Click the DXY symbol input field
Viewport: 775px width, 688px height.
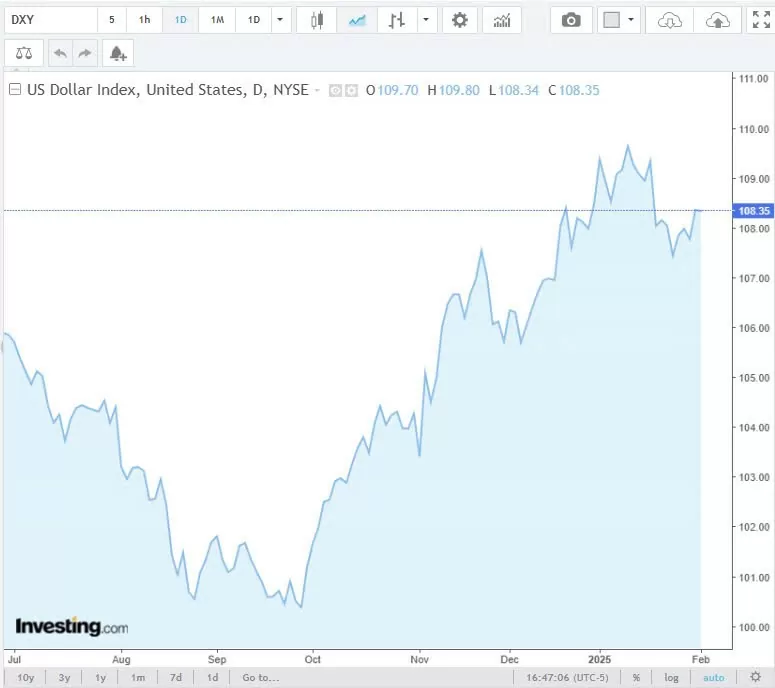[x=51, y=20]
